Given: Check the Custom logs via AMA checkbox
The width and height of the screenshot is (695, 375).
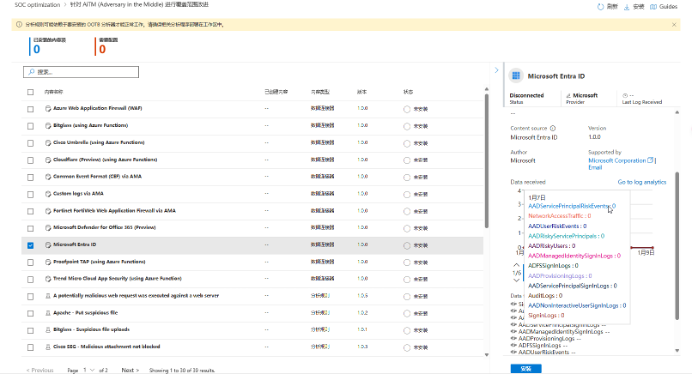Looking at the screenshot, I should [30, 195].
